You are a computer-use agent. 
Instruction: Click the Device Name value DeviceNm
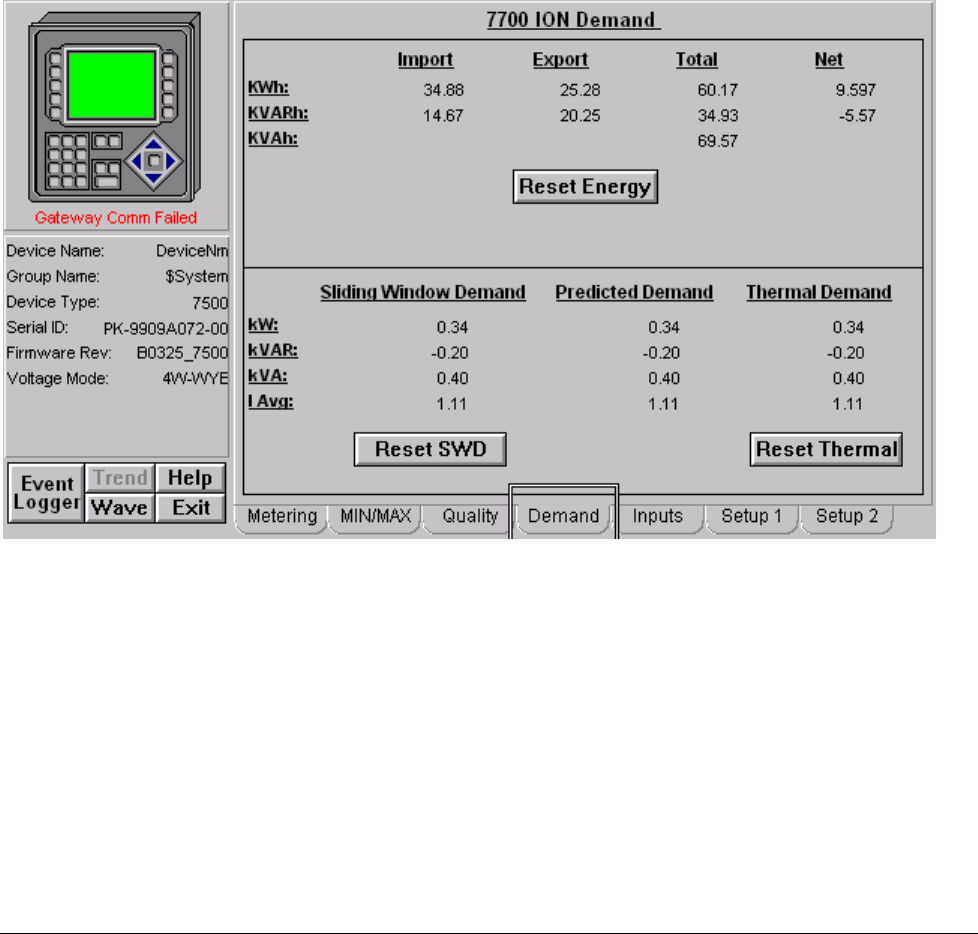click(192, 251)
